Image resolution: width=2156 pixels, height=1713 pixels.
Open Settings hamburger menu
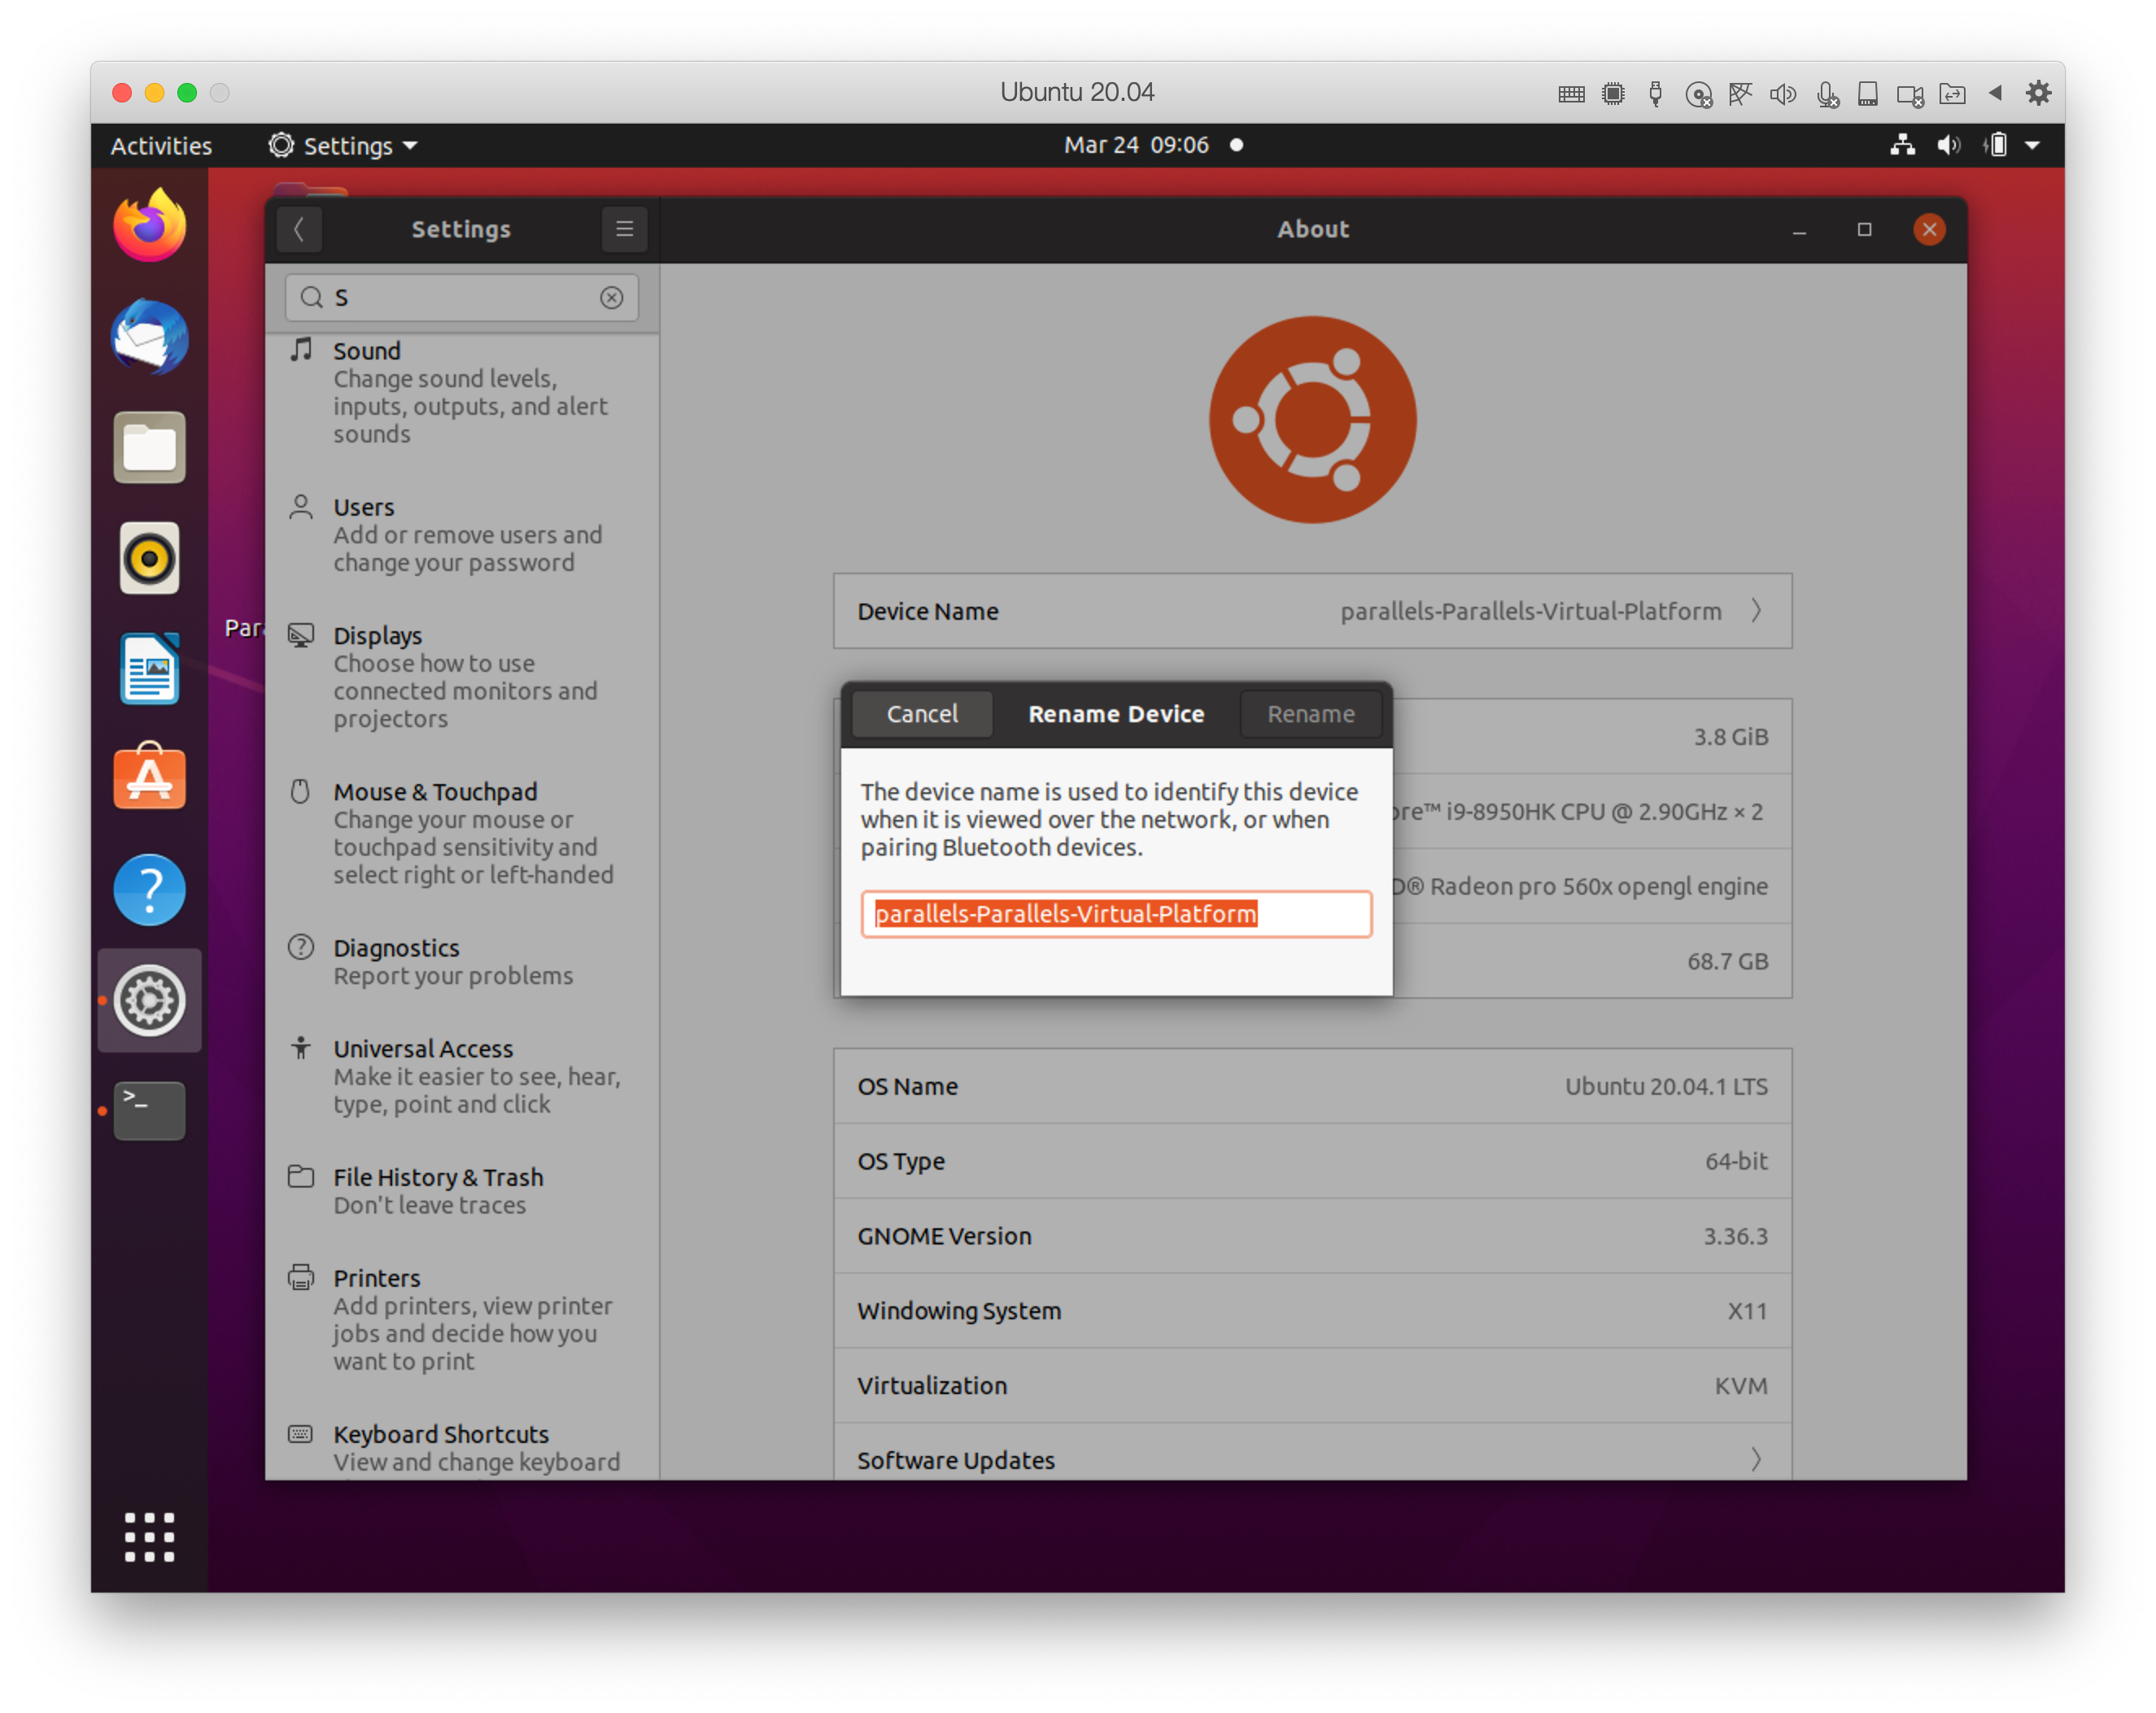[624, 229]
